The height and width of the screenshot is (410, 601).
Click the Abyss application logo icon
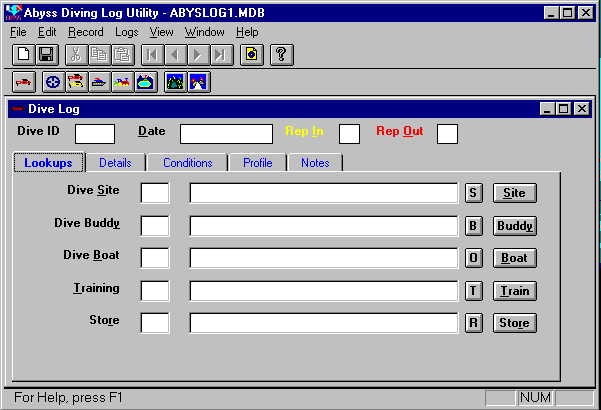(x=13, y=13)
